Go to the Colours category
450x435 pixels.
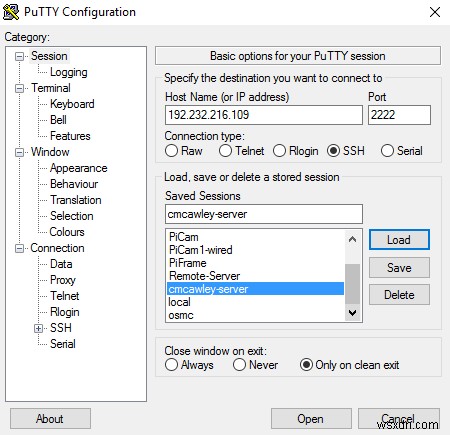(x=67, y=232)
